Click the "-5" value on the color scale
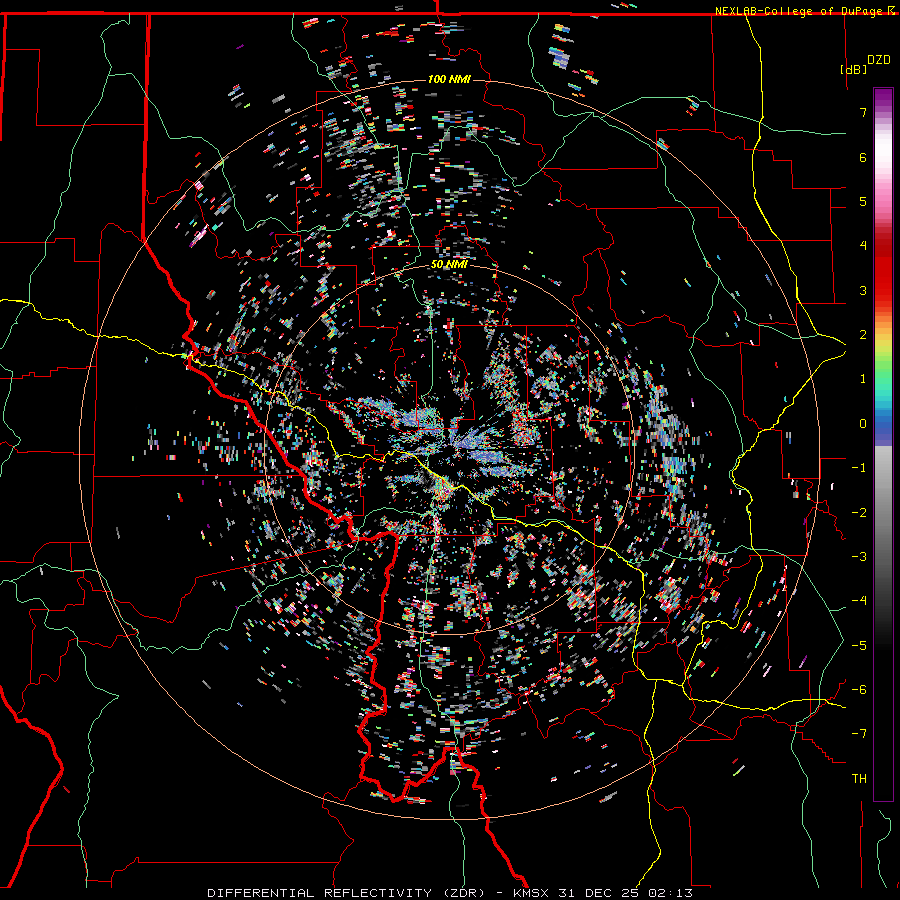Screen dimensions: 900x900 859,646
